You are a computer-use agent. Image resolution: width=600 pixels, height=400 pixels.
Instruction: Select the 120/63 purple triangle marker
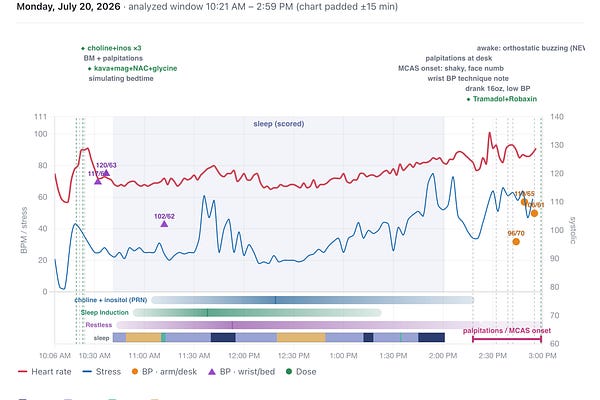[106, 173]
